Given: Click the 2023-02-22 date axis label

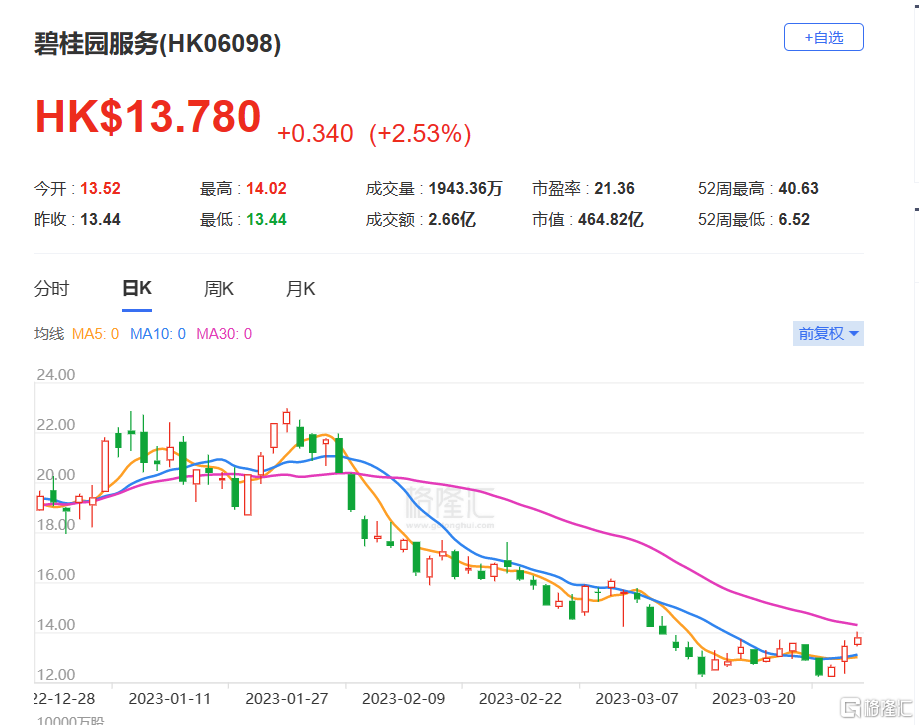Looking at the screenshot, I should tap(520, 699).
